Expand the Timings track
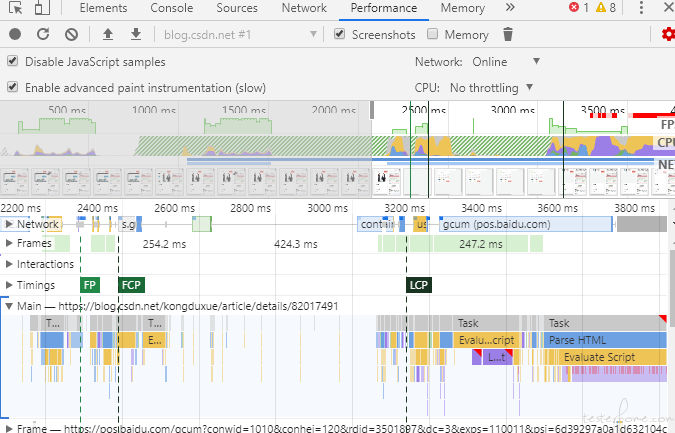675x433 pixels. [9, 285]
